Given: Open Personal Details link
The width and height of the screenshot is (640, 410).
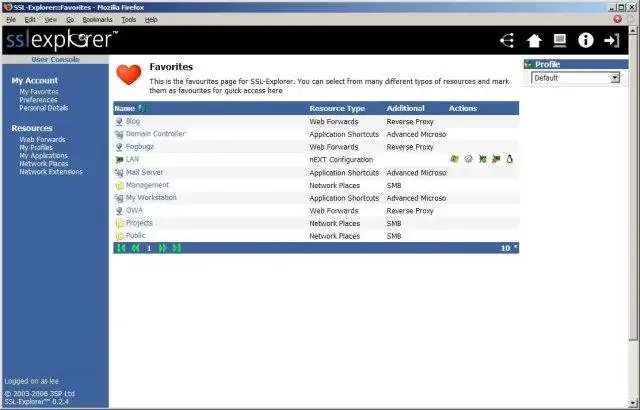Looking at the screenshot, I should tap(44, 108).
